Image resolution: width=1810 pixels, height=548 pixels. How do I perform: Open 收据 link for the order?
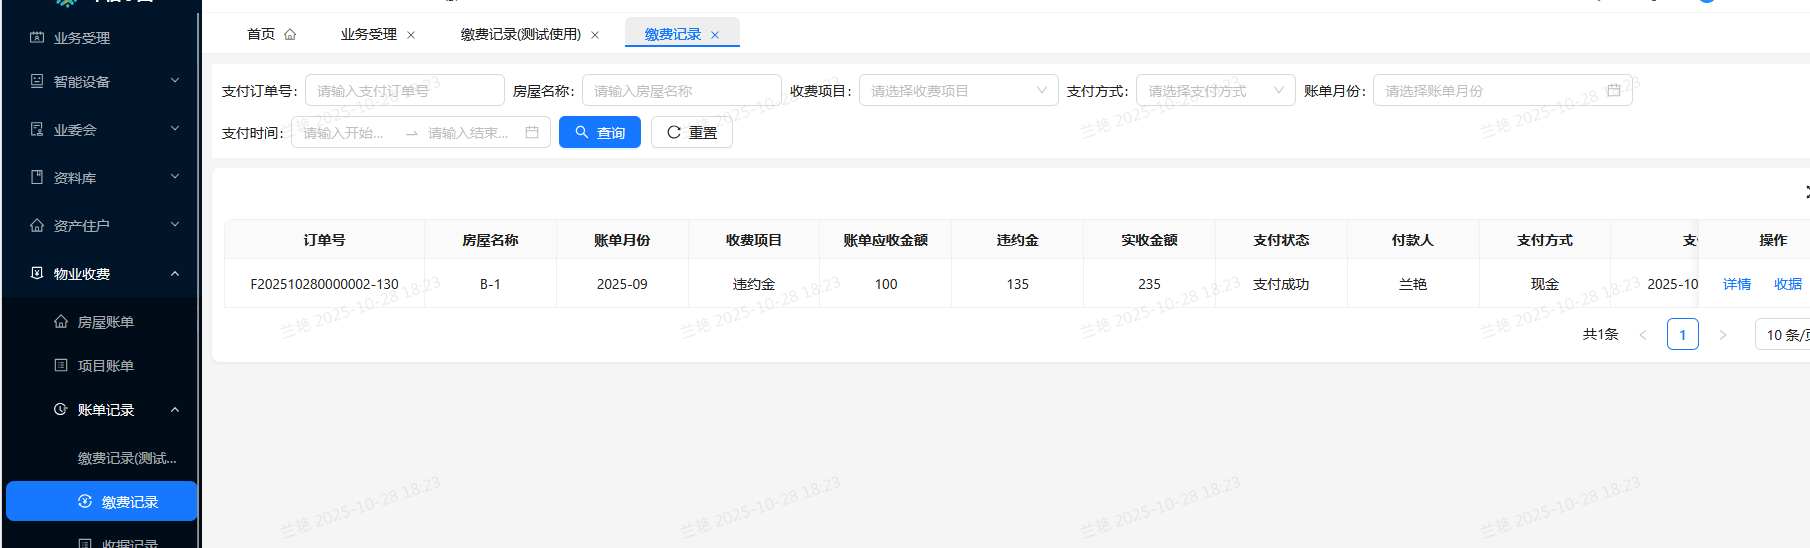[1788, 284]
